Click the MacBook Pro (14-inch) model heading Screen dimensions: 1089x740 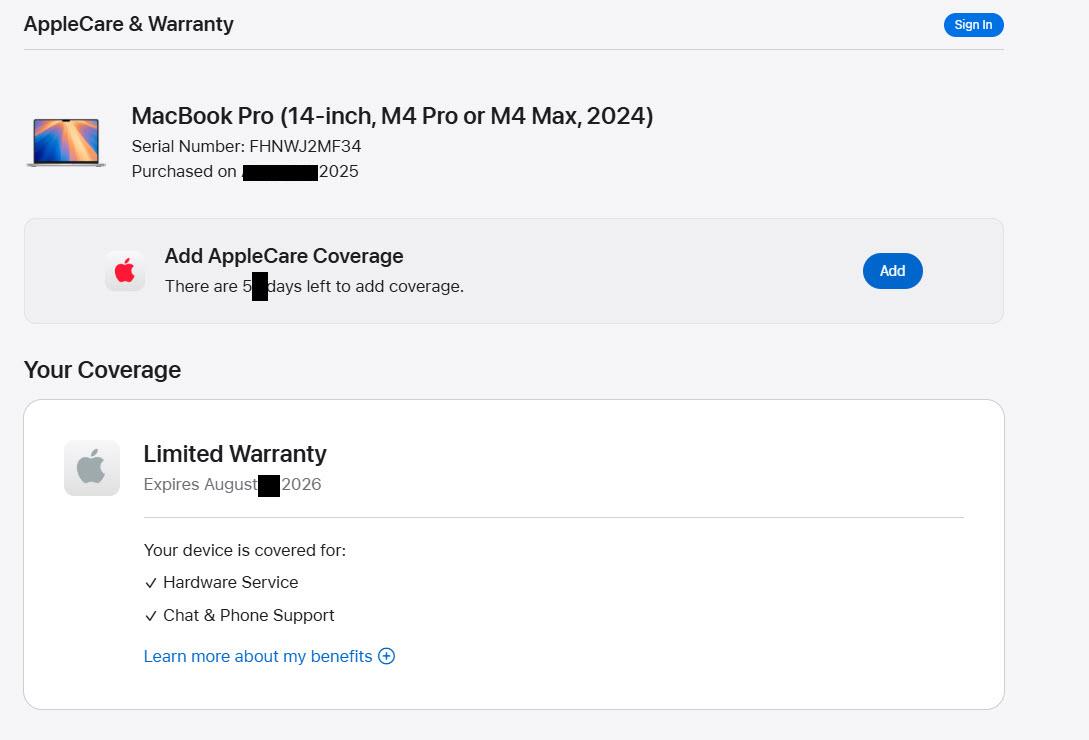tap(392, 115)
